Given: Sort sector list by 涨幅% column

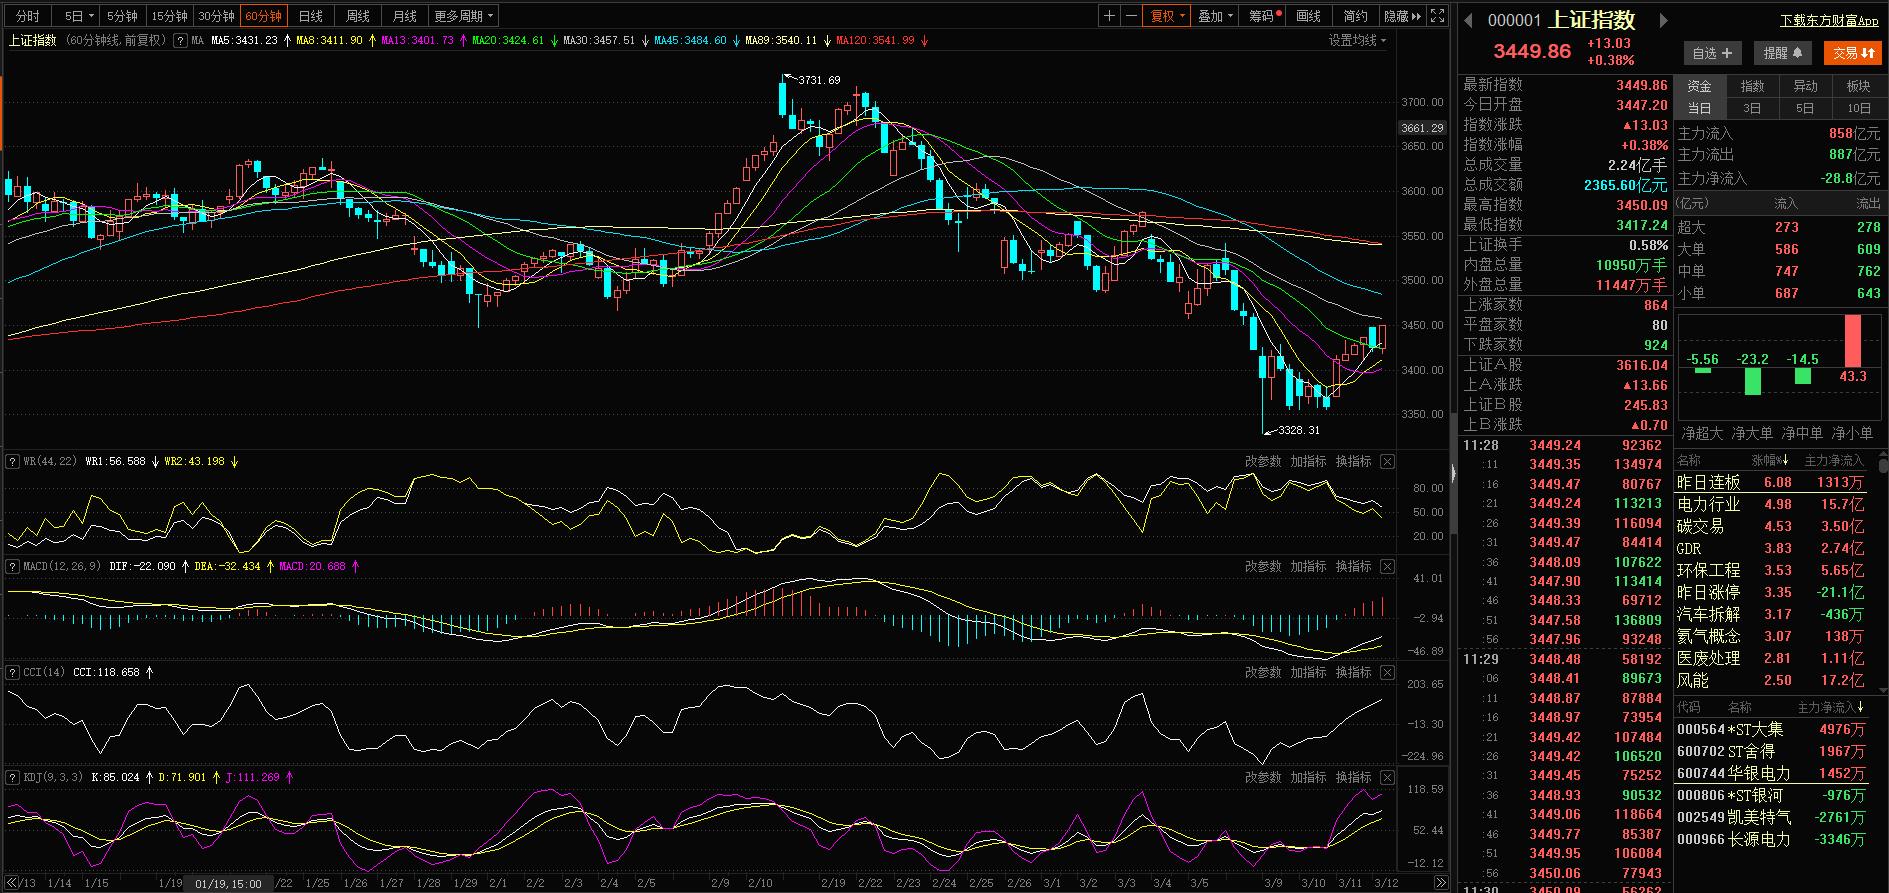Looking at the screenshot, I should (x=1770, y=461).
